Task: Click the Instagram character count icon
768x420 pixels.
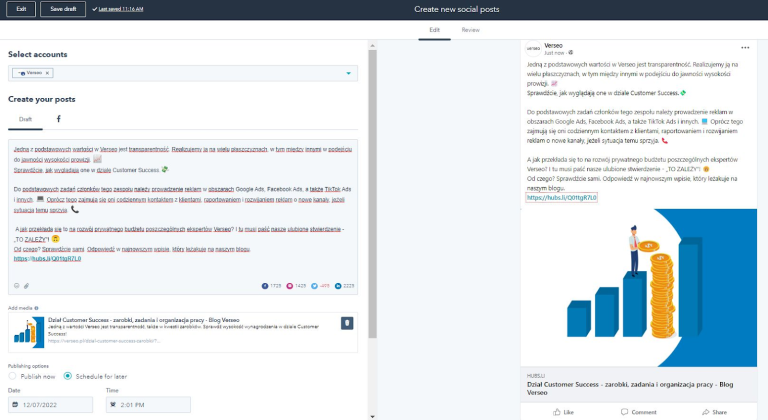Action: click(289, 286)
